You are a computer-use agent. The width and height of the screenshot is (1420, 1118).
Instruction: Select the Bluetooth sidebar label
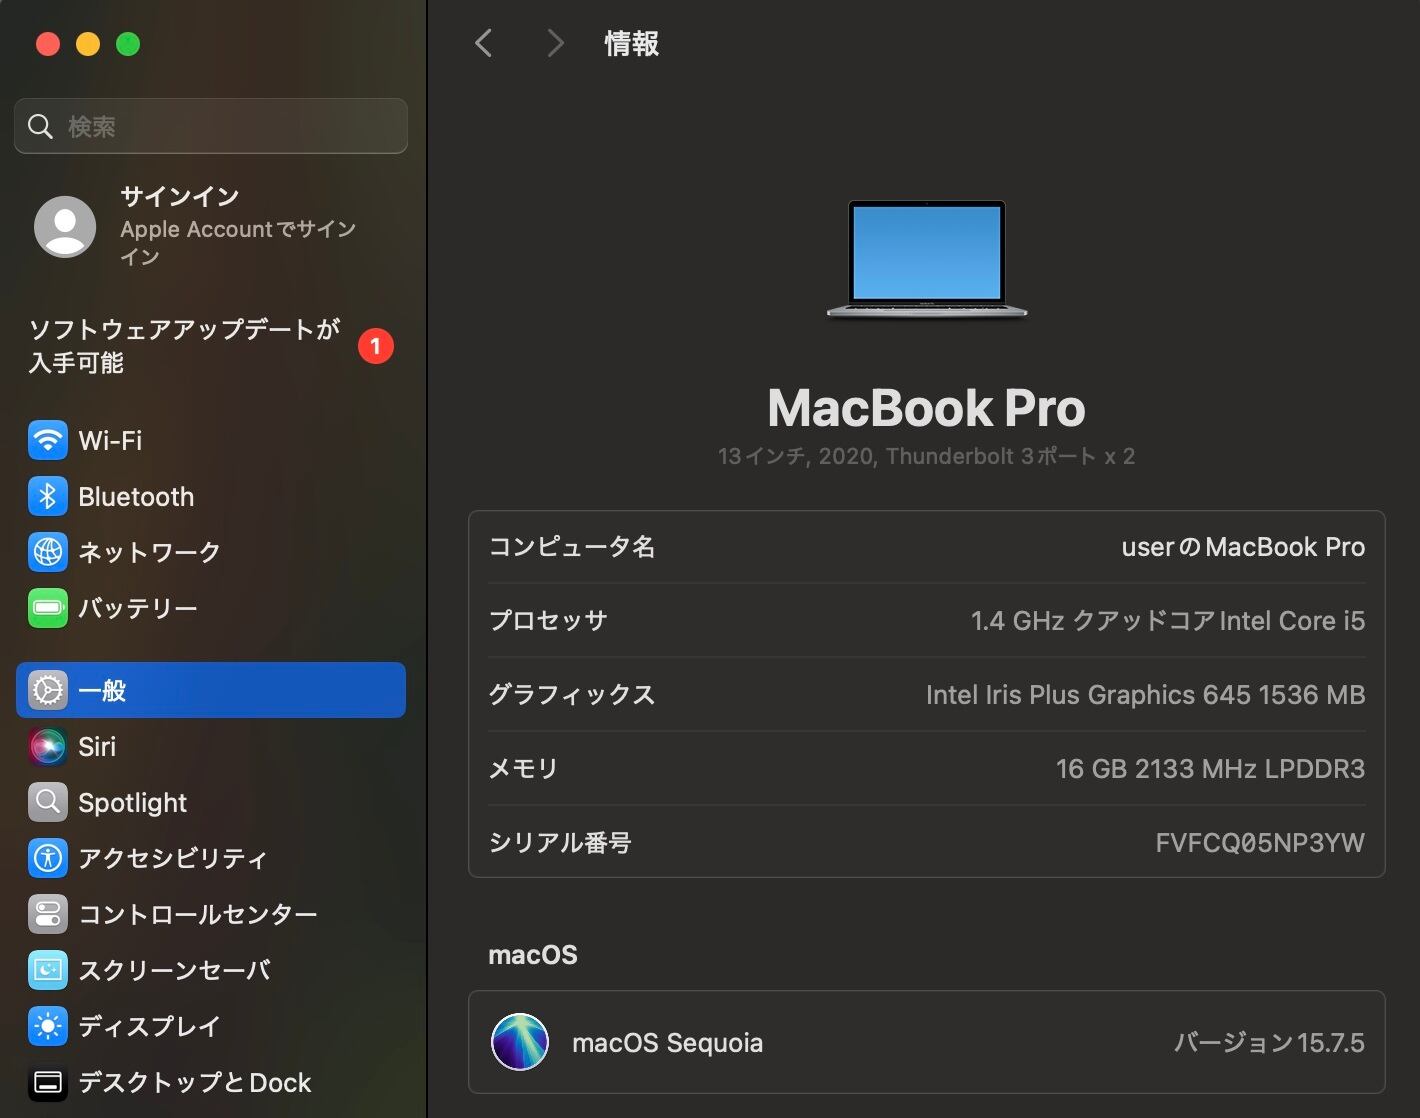136,496
